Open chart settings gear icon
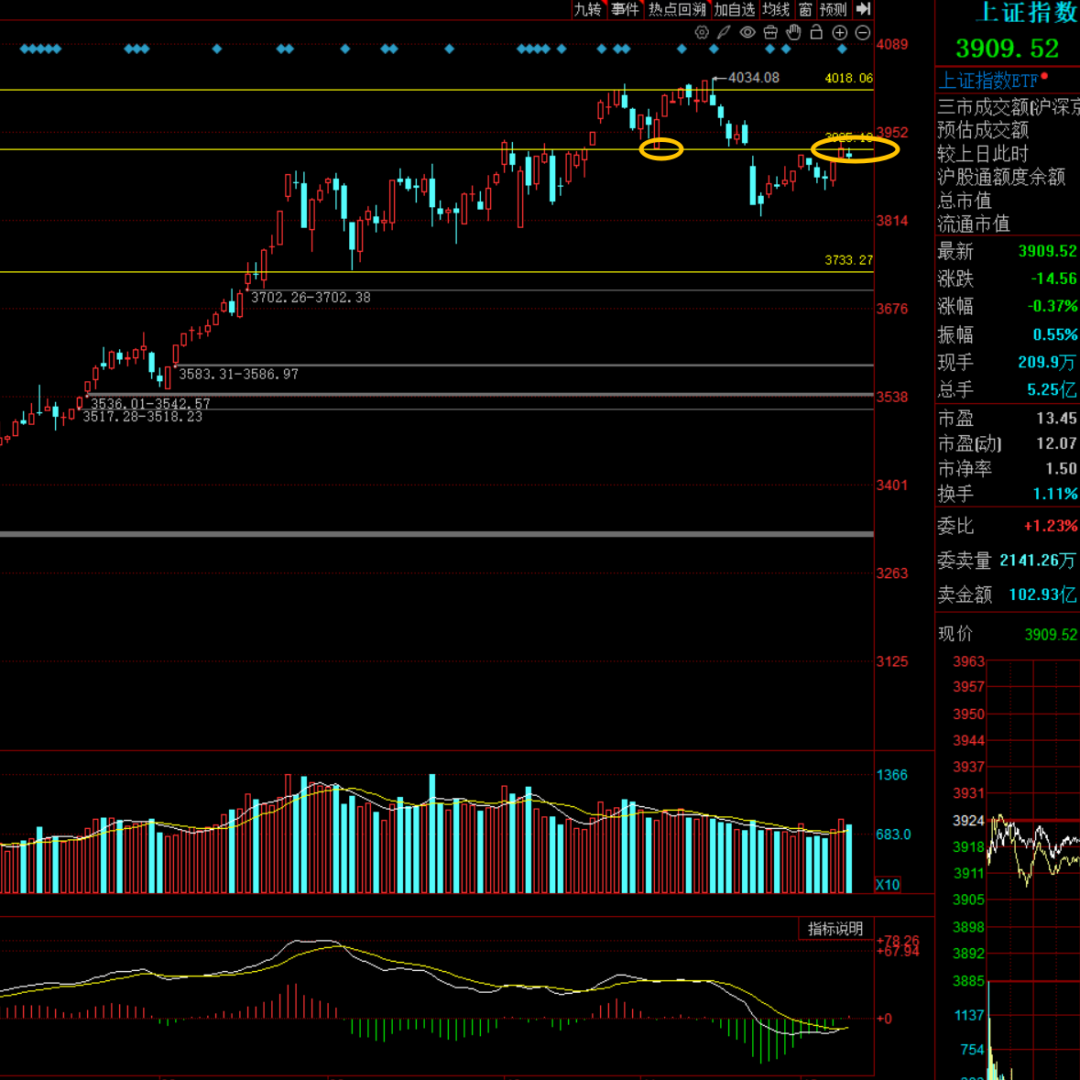 coord(702,32)
